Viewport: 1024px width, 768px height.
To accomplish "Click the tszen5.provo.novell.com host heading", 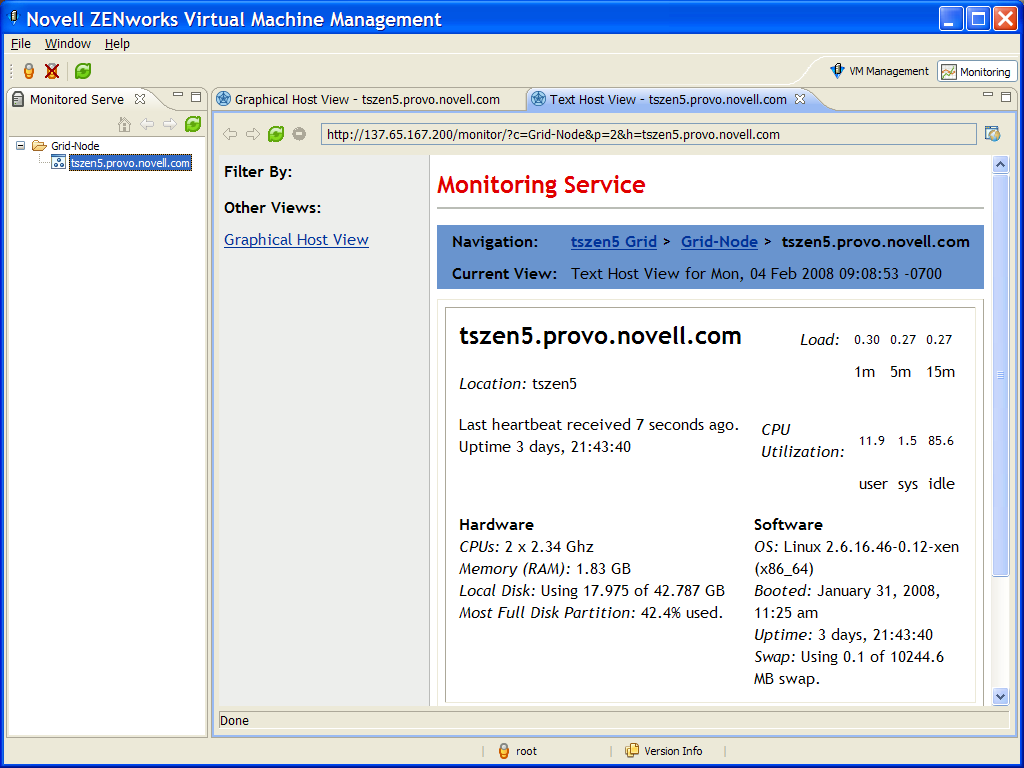I will pyautogui.click(x=600, y=336).
